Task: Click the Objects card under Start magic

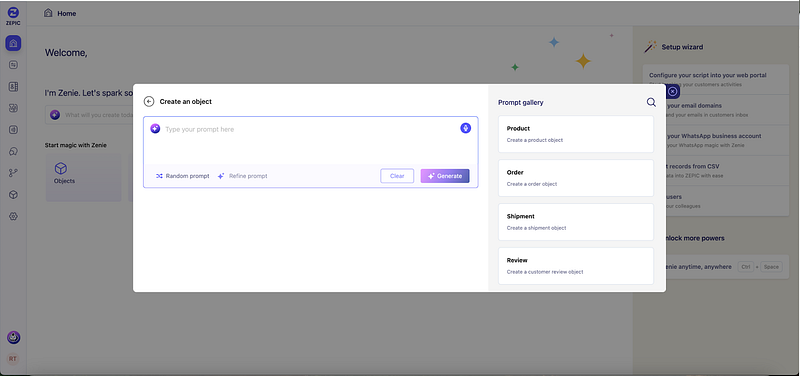Action: (83, 178)
